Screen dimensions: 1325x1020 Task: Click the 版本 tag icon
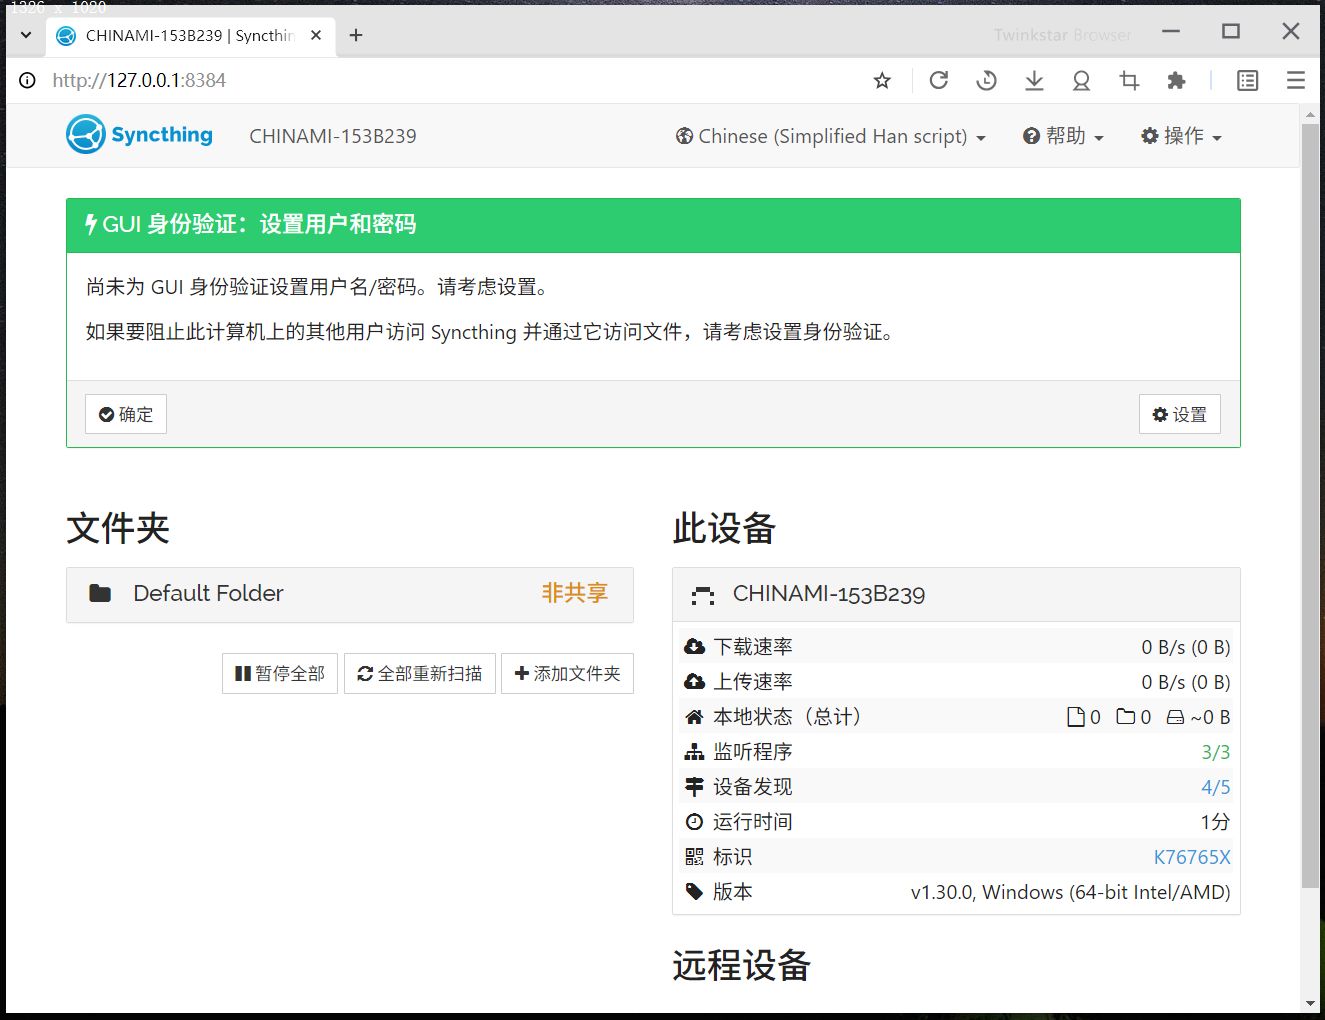694,892
